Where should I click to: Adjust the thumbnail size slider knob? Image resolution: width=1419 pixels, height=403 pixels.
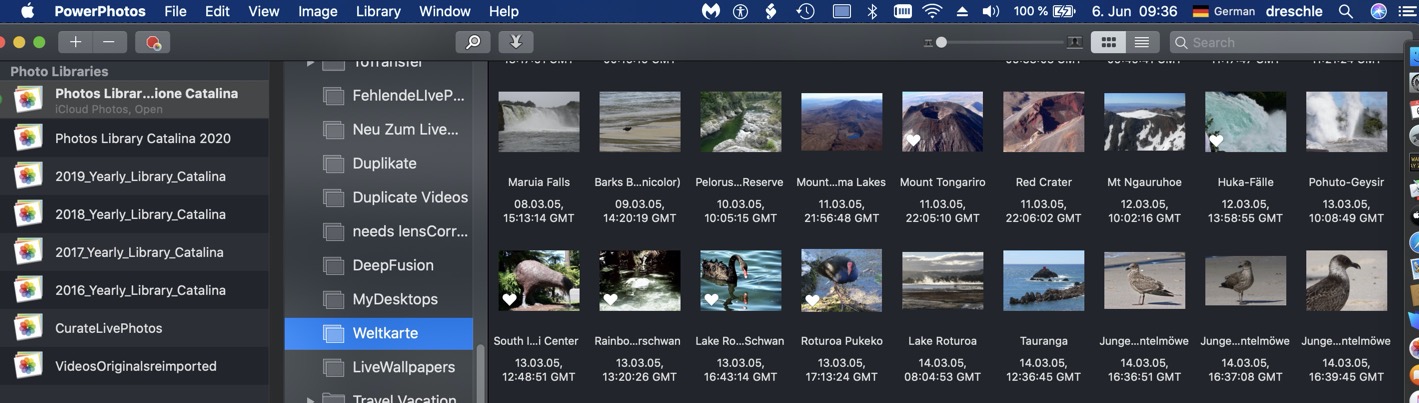941,42
